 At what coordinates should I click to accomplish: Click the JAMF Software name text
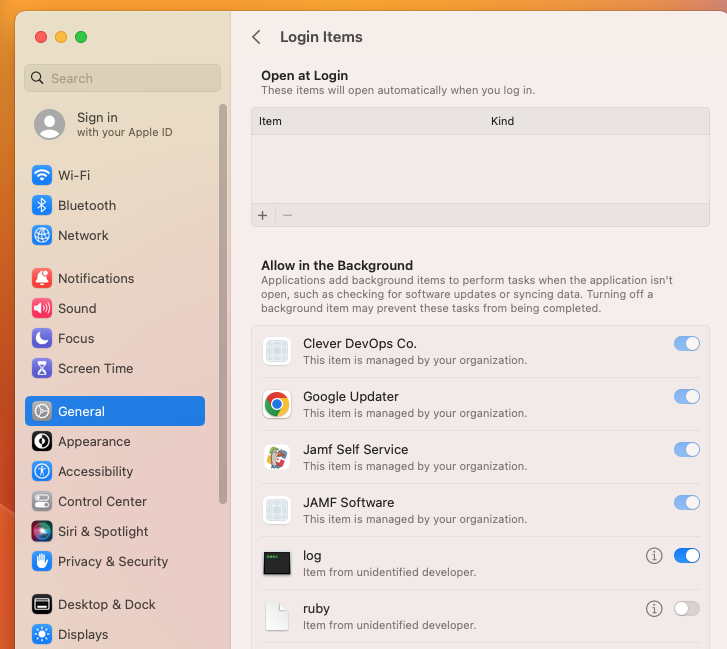(349, 503)
